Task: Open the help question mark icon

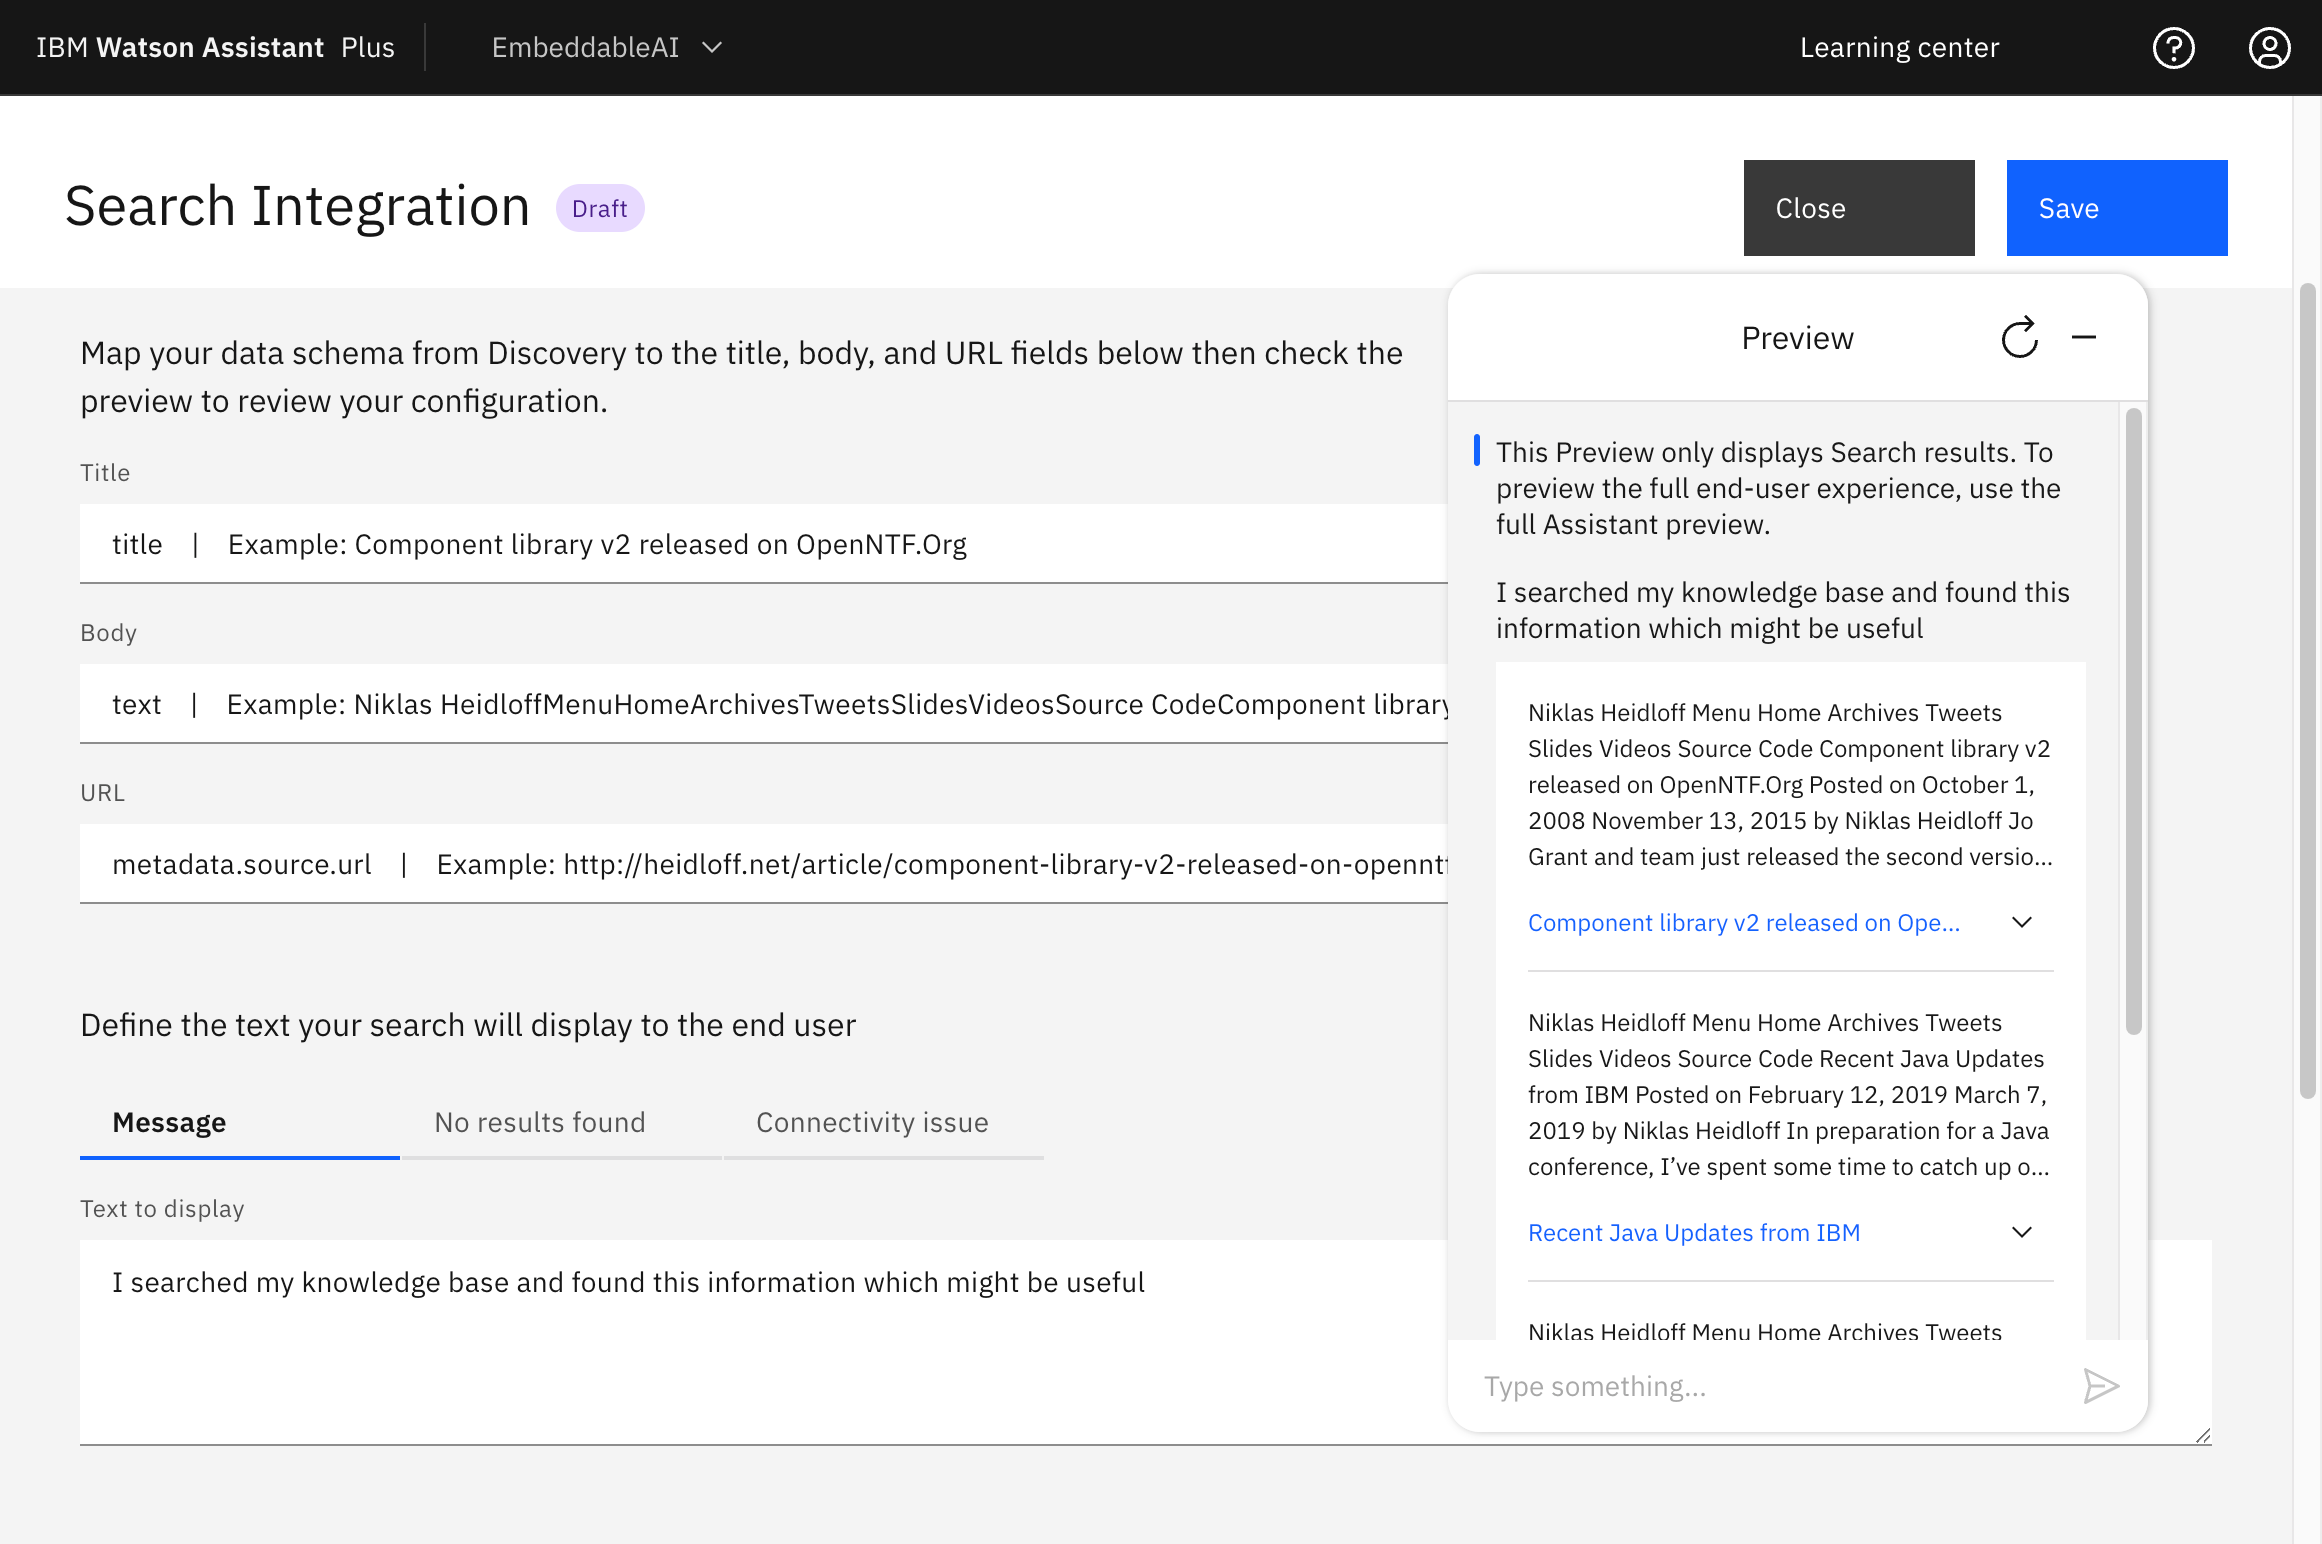Action: pyautogui.click(x=2173, y=48)
